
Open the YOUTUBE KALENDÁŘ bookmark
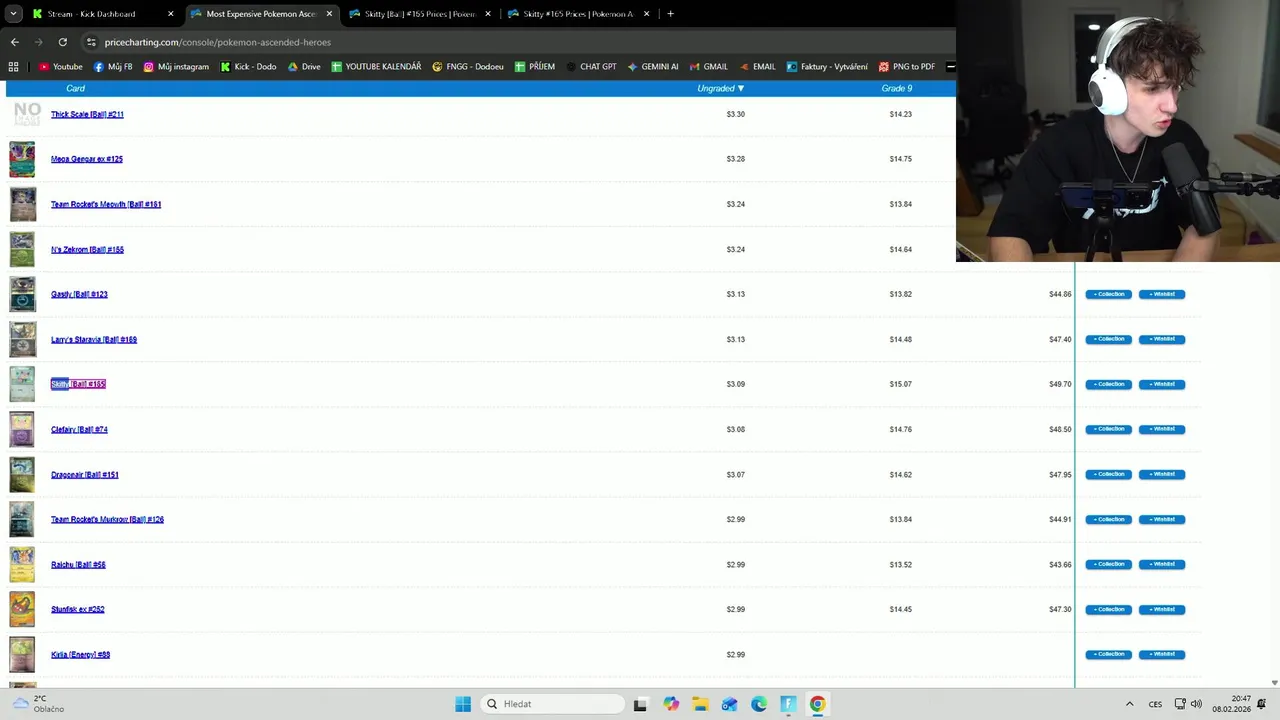(376, 67)
